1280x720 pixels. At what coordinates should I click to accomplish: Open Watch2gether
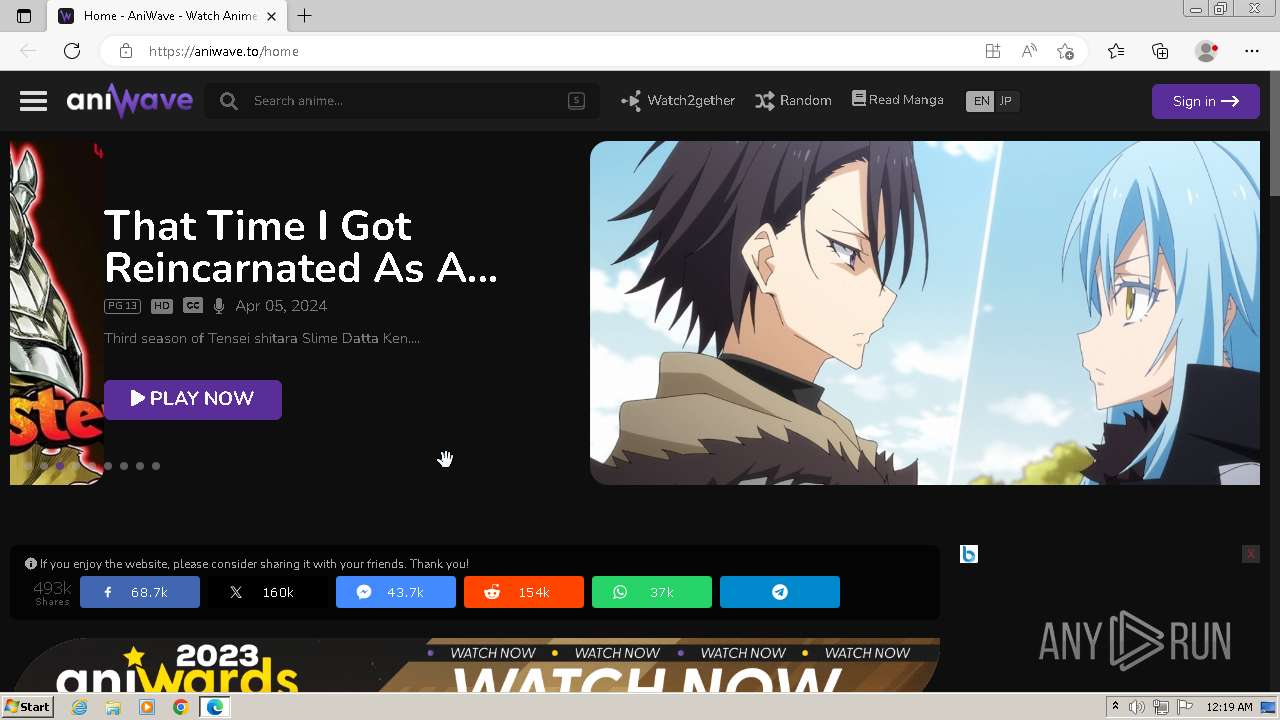(x=678, y=101)
